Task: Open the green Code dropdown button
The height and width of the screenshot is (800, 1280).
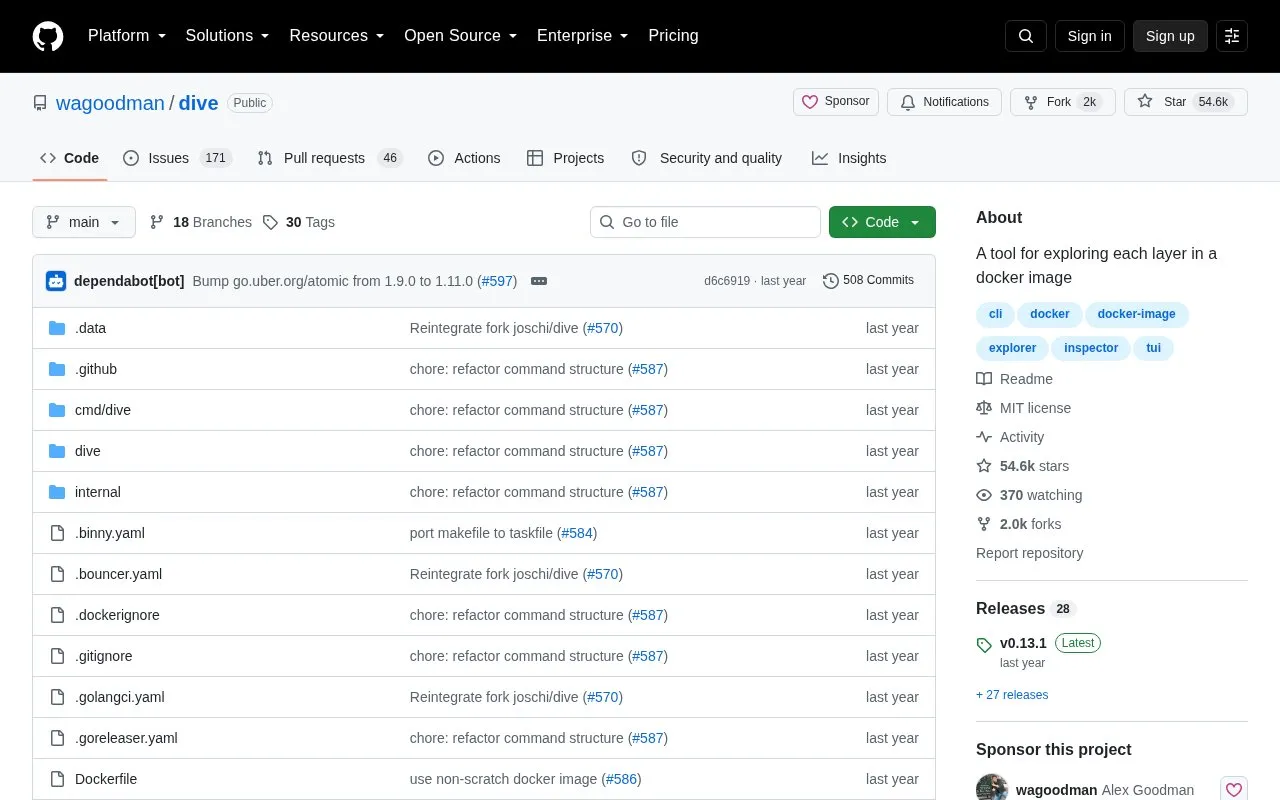Action: point(882,222)
